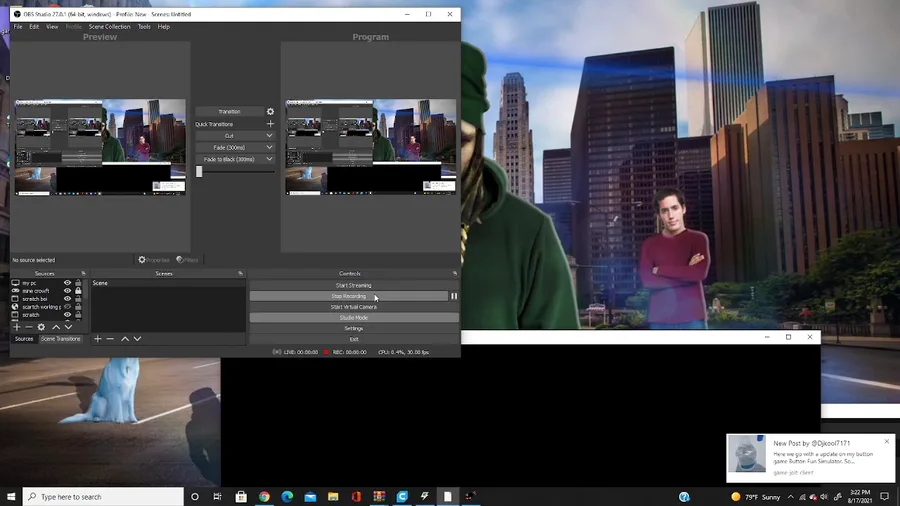Pop out the Controls dock icon

455,274
